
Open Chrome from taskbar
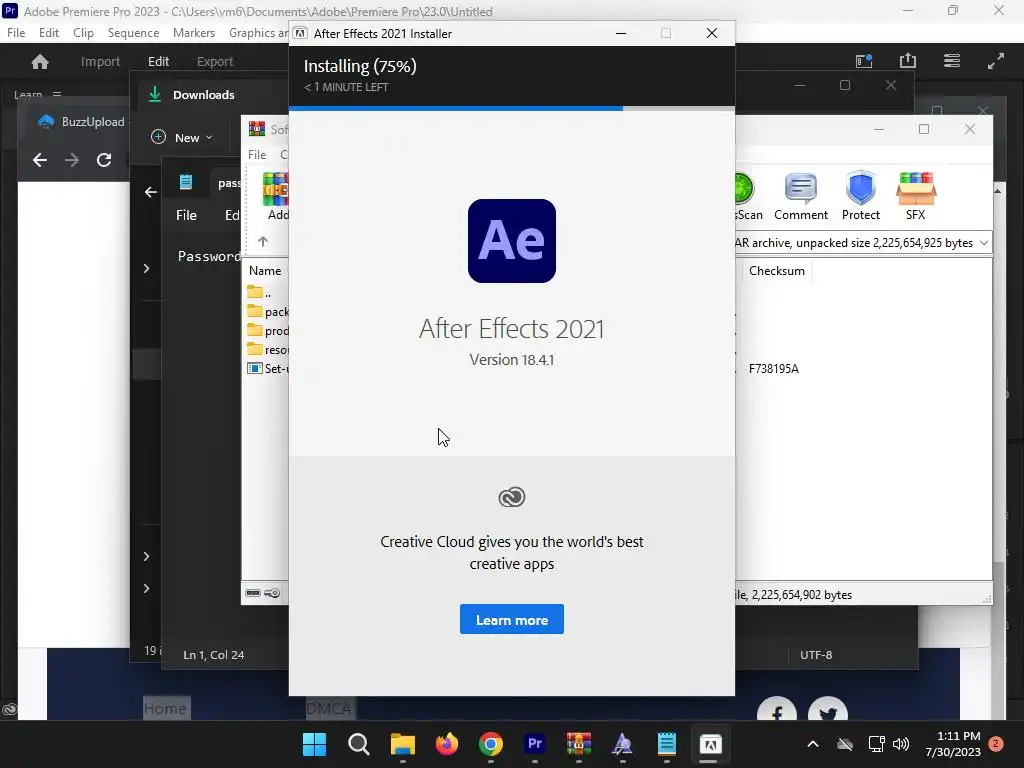coord(490,744)
